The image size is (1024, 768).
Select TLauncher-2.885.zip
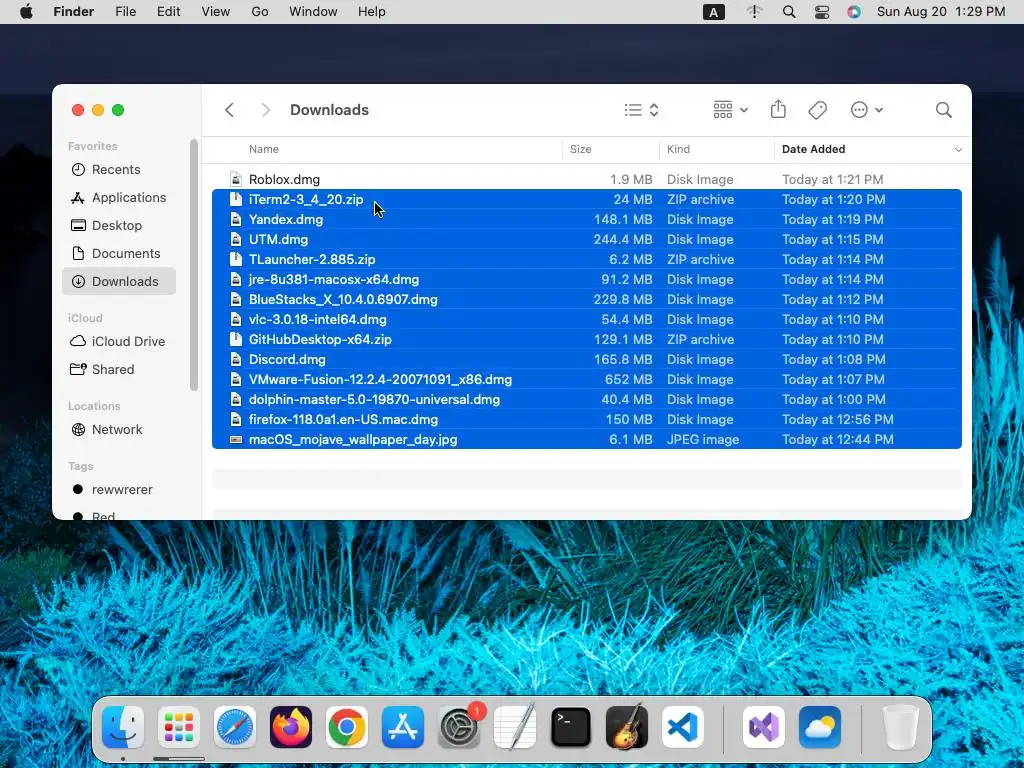(586, 259)
